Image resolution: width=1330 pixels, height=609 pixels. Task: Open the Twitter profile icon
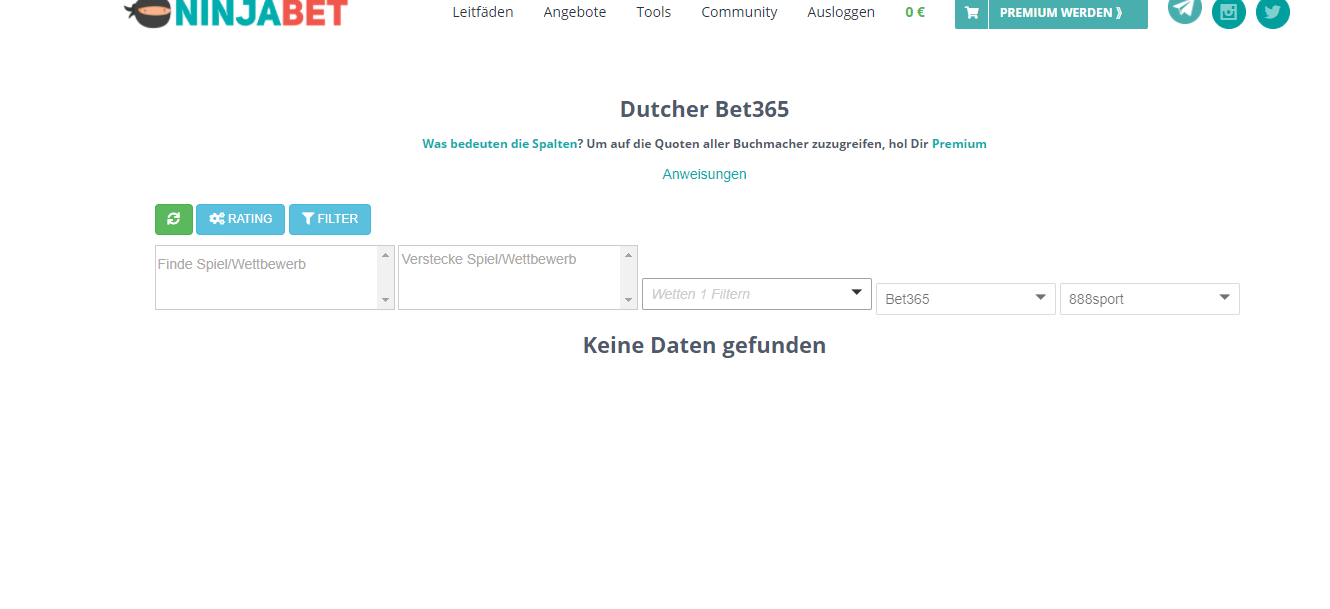(x=1273, y=12)
